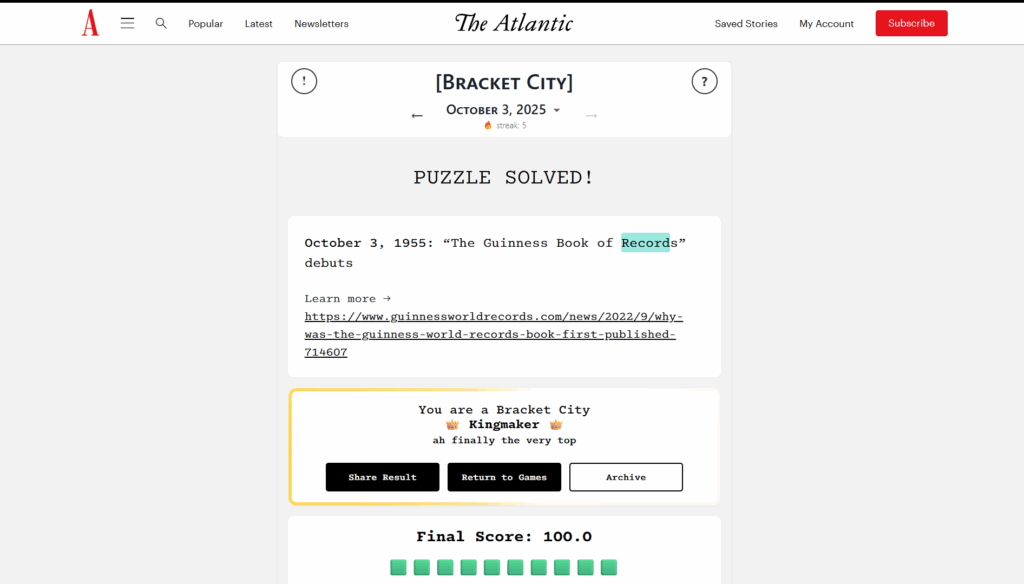This screenshot has height=584, width=1024.
Task: Open Saved Stories
Action: 746,23
